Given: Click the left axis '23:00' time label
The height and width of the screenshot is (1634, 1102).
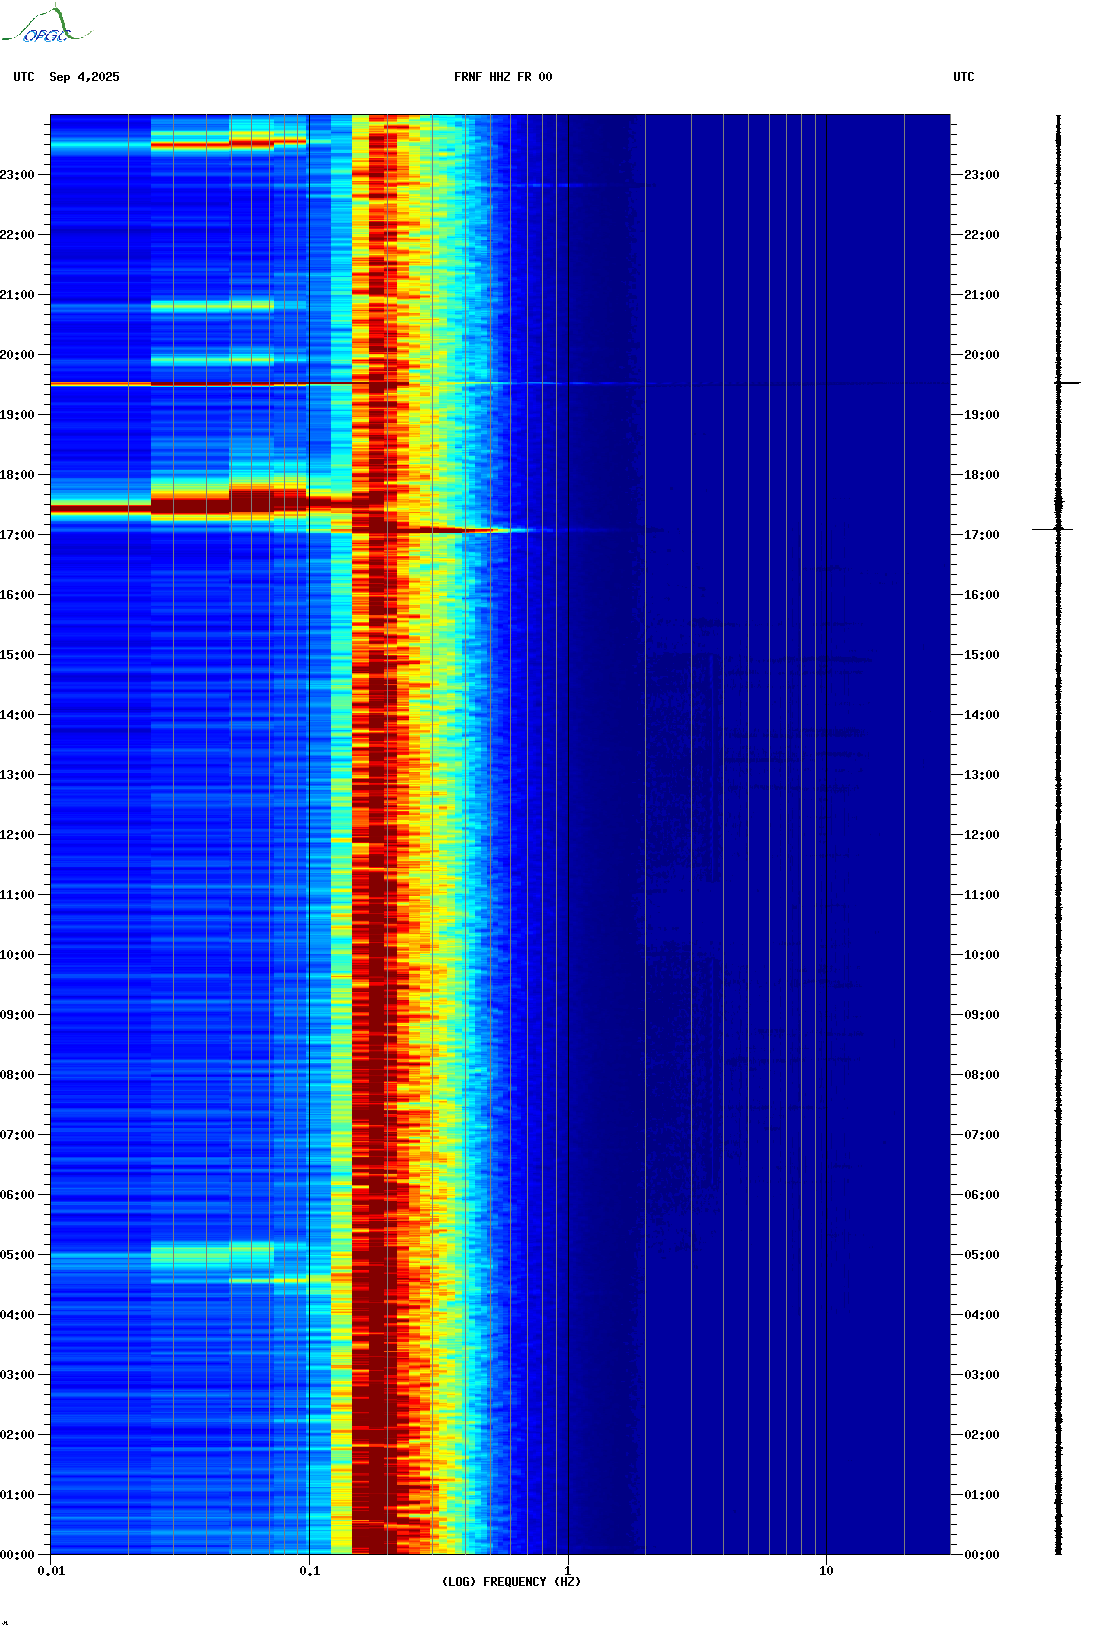Looking at the screenshot, I should tap(17, 175).
